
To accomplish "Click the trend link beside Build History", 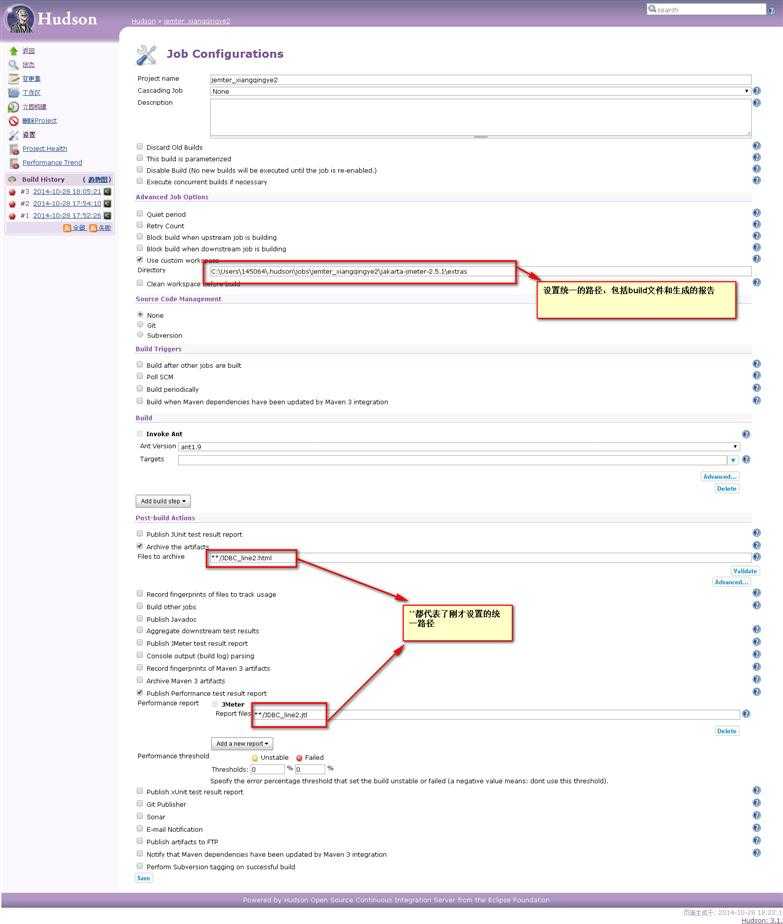I will (97, 180).
